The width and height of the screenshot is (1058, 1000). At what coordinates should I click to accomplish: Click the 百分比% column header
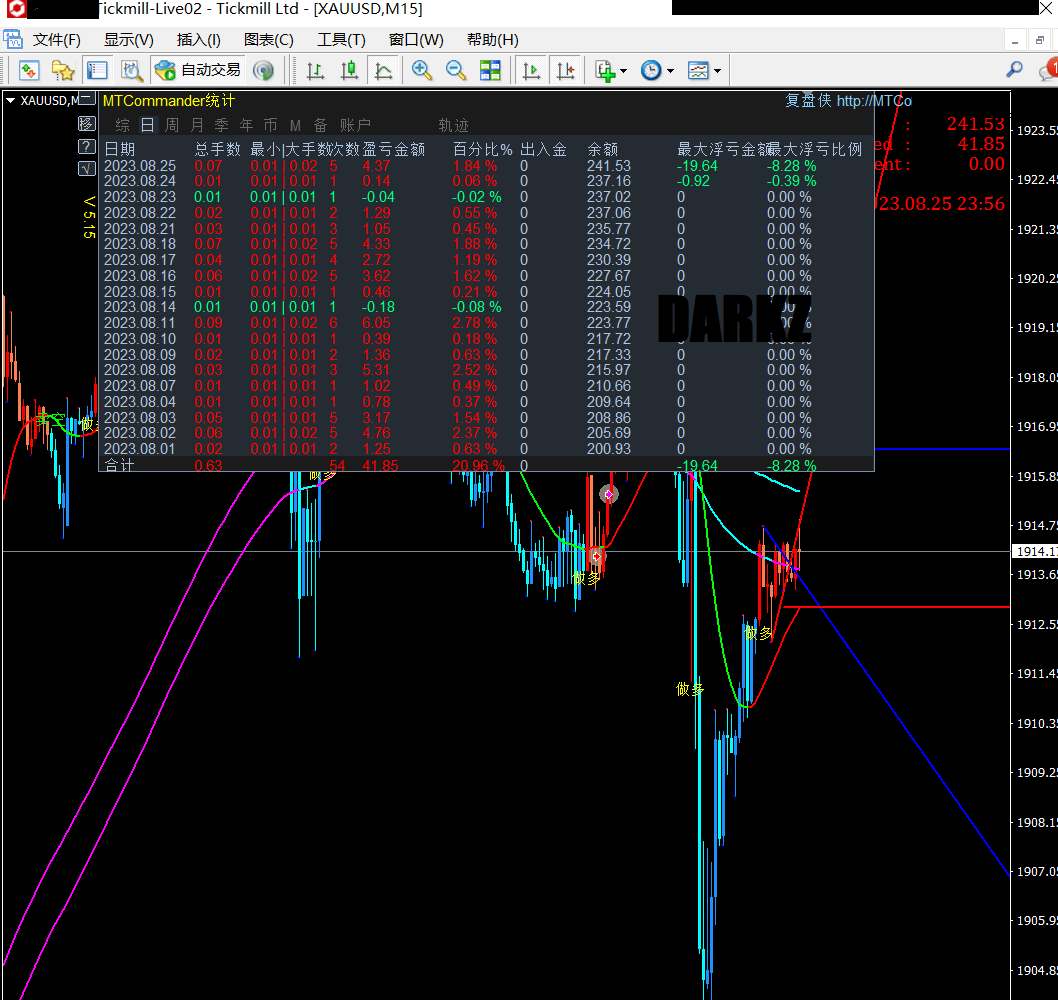click(482, 149)
